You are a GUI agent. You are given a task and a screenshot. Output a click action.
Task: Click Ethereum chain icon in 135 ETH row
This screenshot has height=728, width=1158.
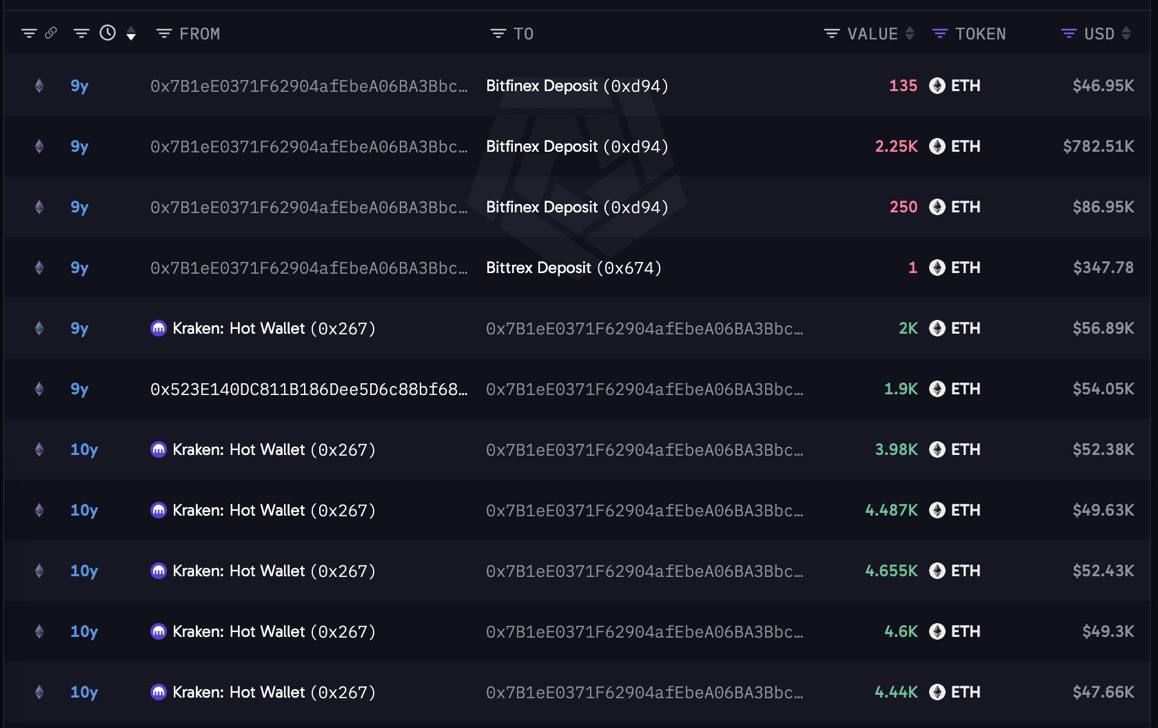click(x=39, y=86)
